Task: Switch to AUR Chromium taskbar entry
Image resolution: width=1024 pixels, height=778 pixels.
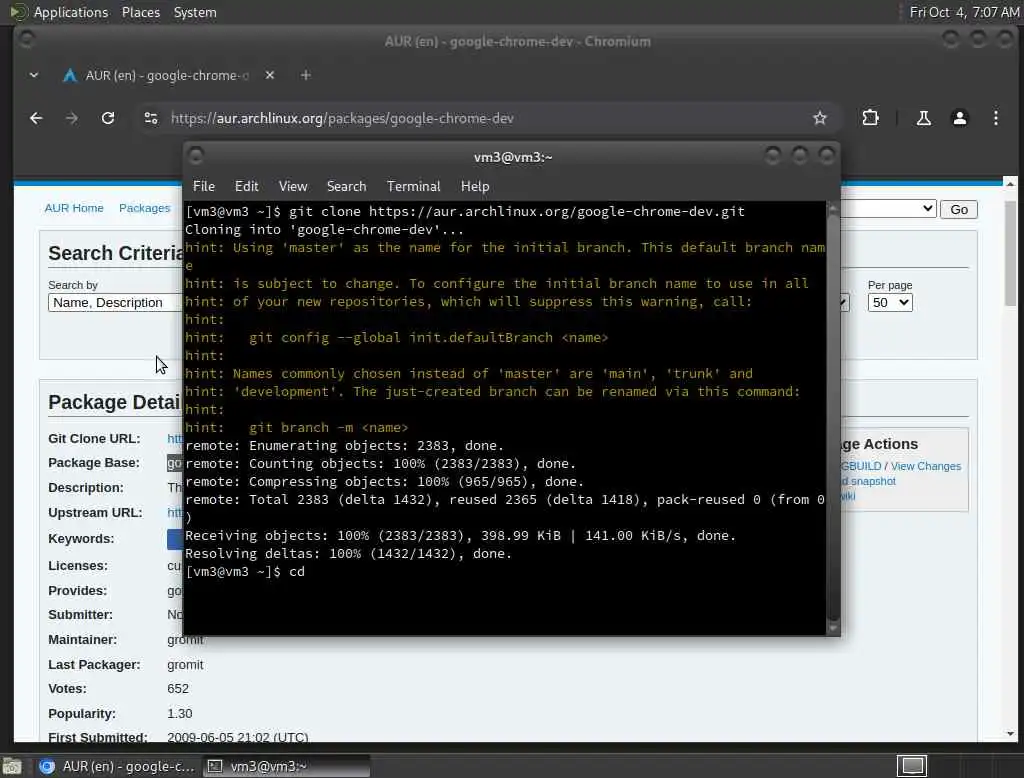Action: [116, 766]
